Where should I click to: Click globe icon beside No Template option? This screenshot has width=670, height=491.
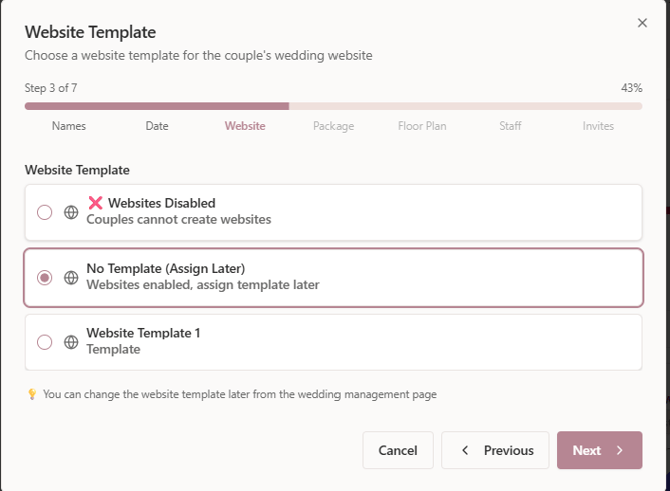[x=71, y=277]
